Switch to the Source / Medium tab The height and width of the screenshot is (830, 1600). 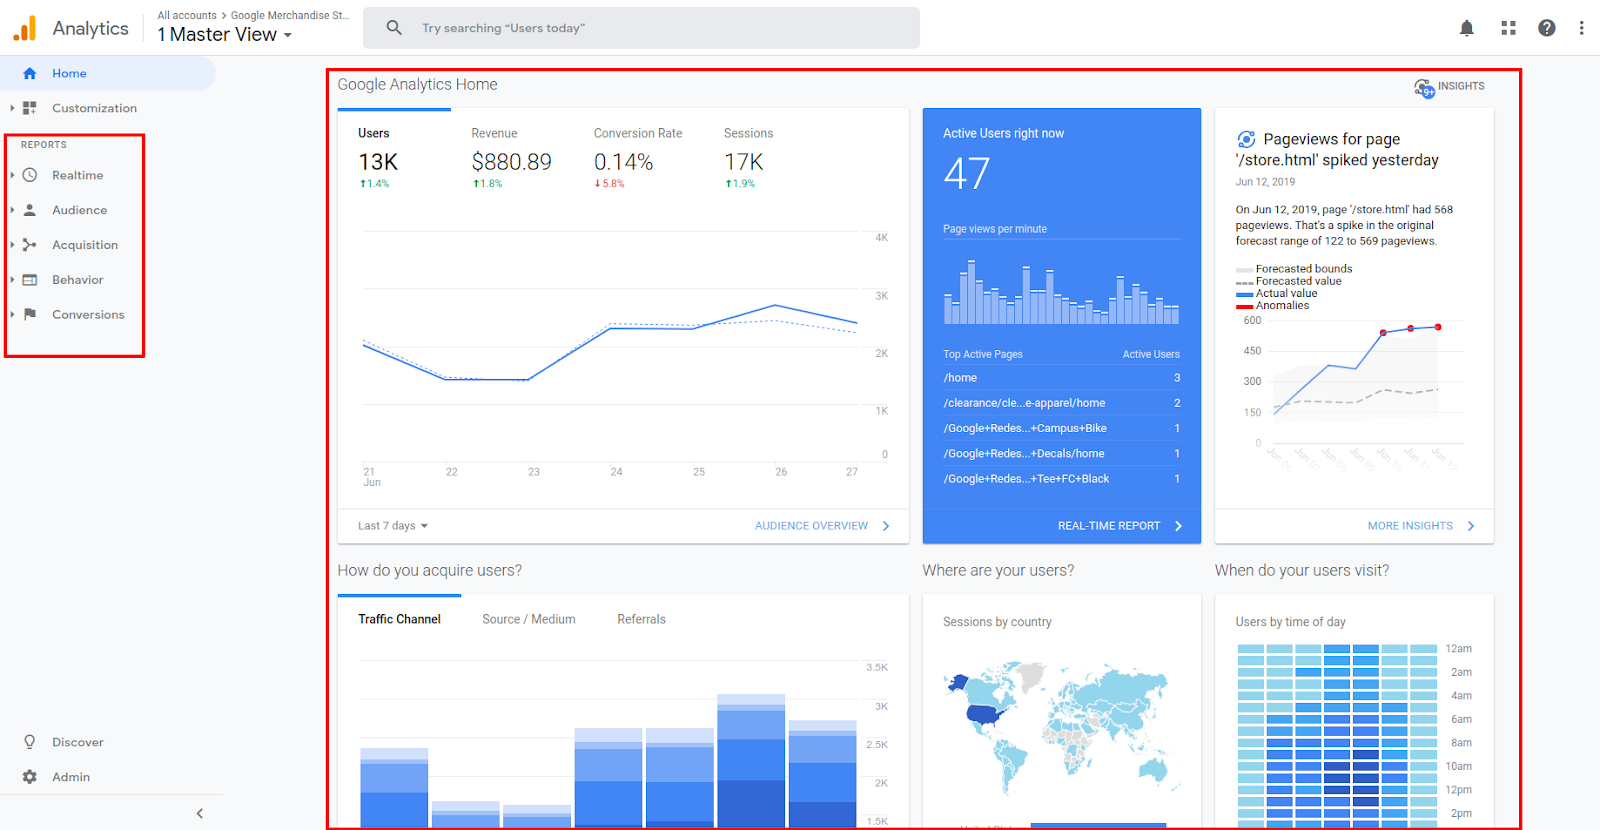click(529, 619)
